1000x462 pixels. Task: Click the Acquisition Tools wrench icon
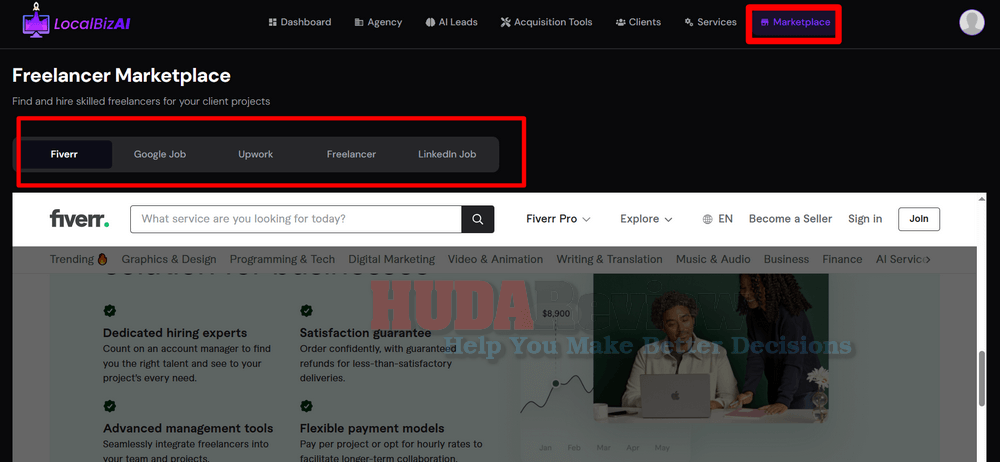pyautogui.click(x=506, y=22)
